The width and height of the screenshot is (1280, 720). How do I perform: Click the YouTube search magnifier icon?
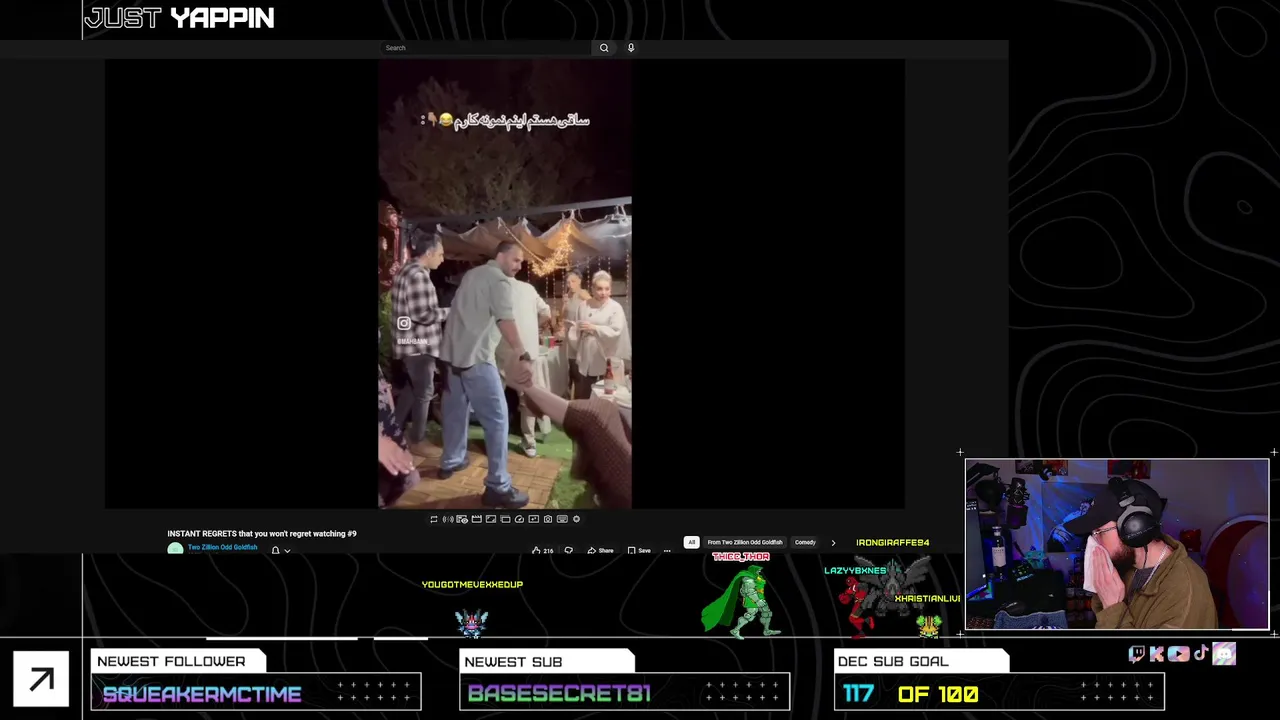point(604,48)
